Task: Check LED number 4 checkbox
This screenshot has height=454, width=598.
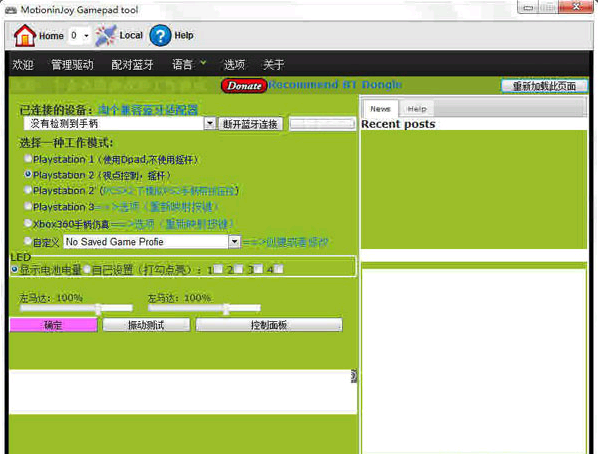Action: [x=279, y=269]
